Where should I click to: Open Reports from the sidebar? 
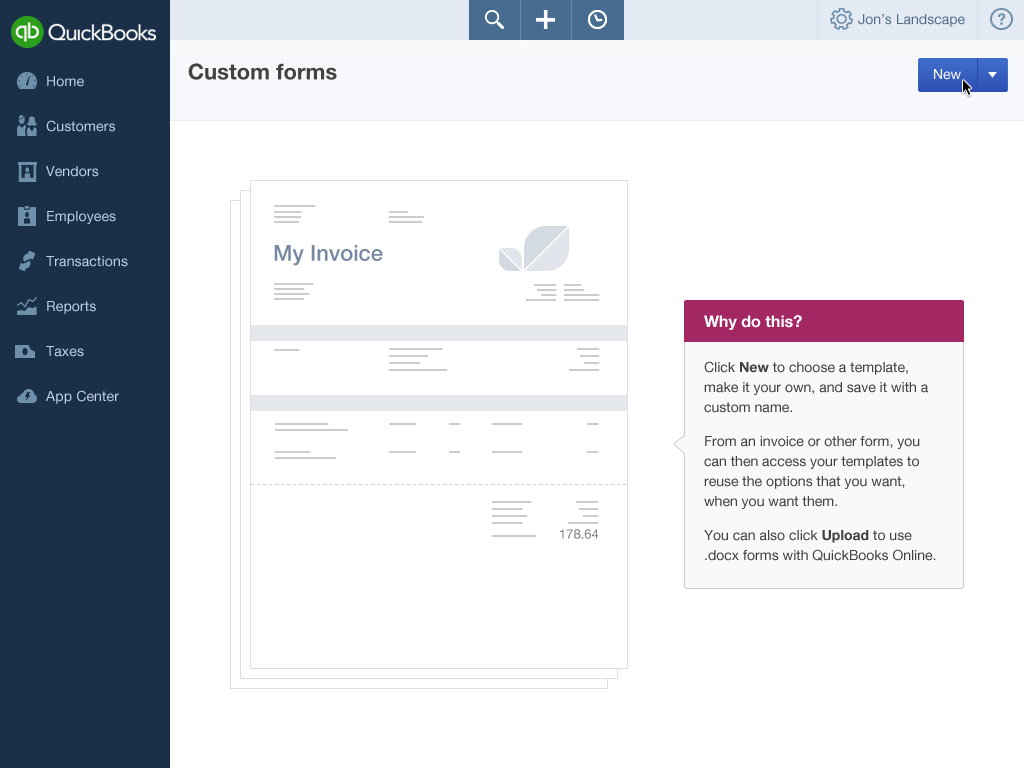70,306
